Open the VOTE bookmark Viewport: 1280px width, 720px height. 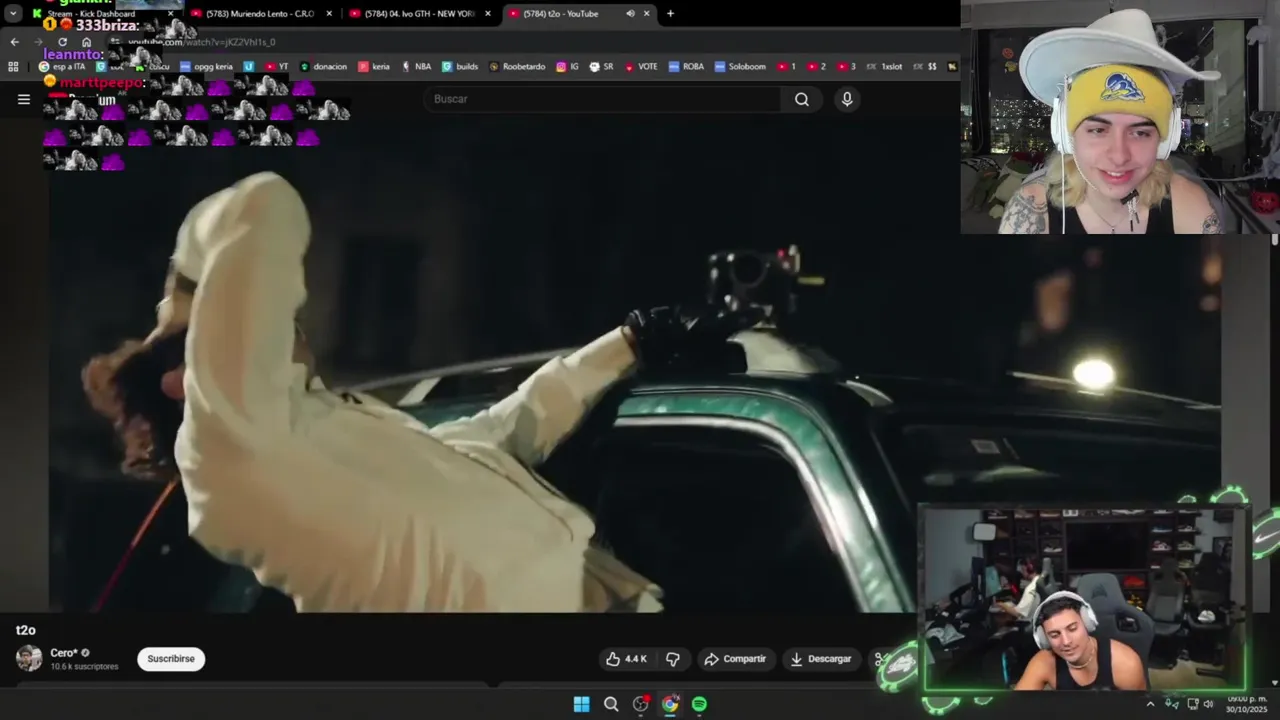641,67
